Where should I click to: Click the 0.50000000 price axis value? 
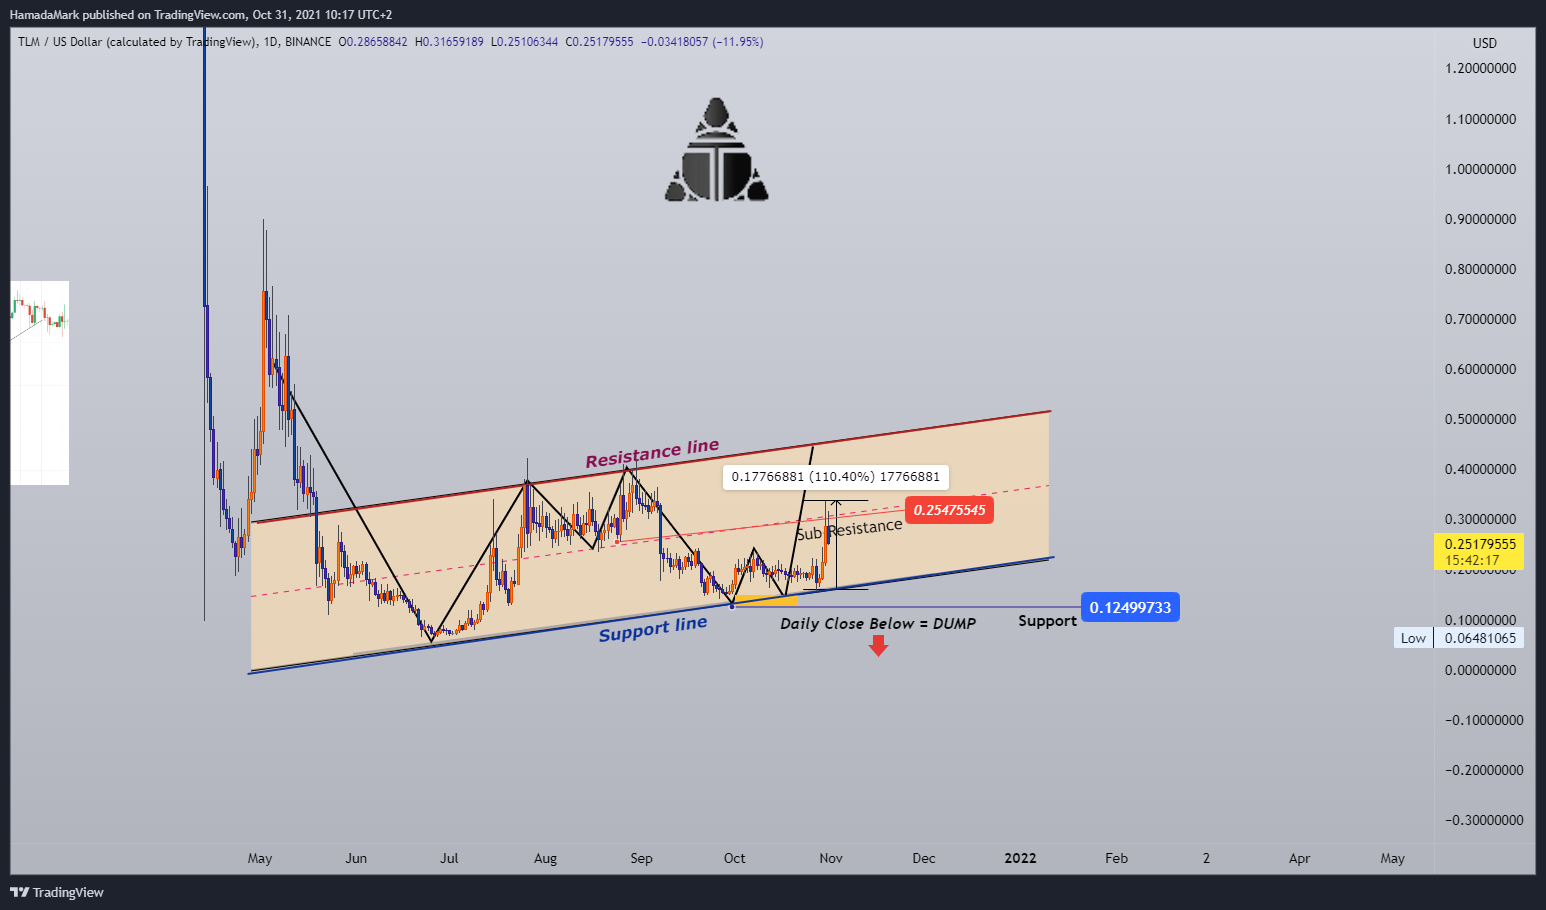[1480, 419]
